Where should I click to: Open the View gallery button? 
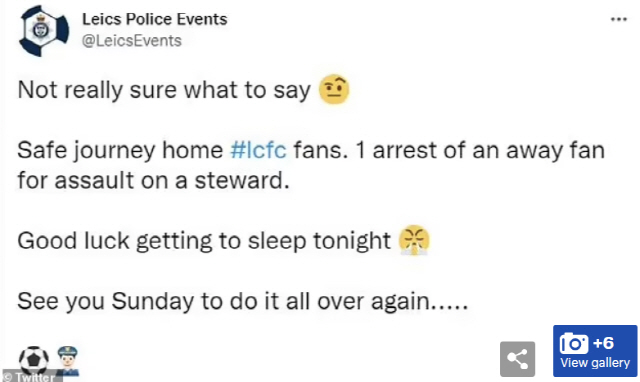point(595,351)
